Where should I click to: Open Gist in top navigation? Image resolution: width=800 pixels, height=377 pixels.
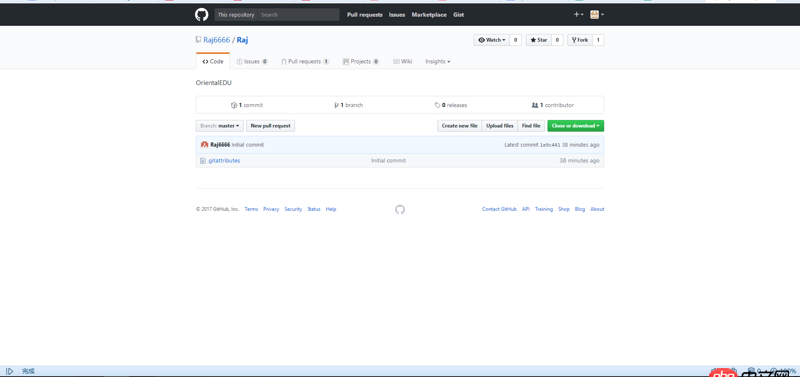(459, 15)
